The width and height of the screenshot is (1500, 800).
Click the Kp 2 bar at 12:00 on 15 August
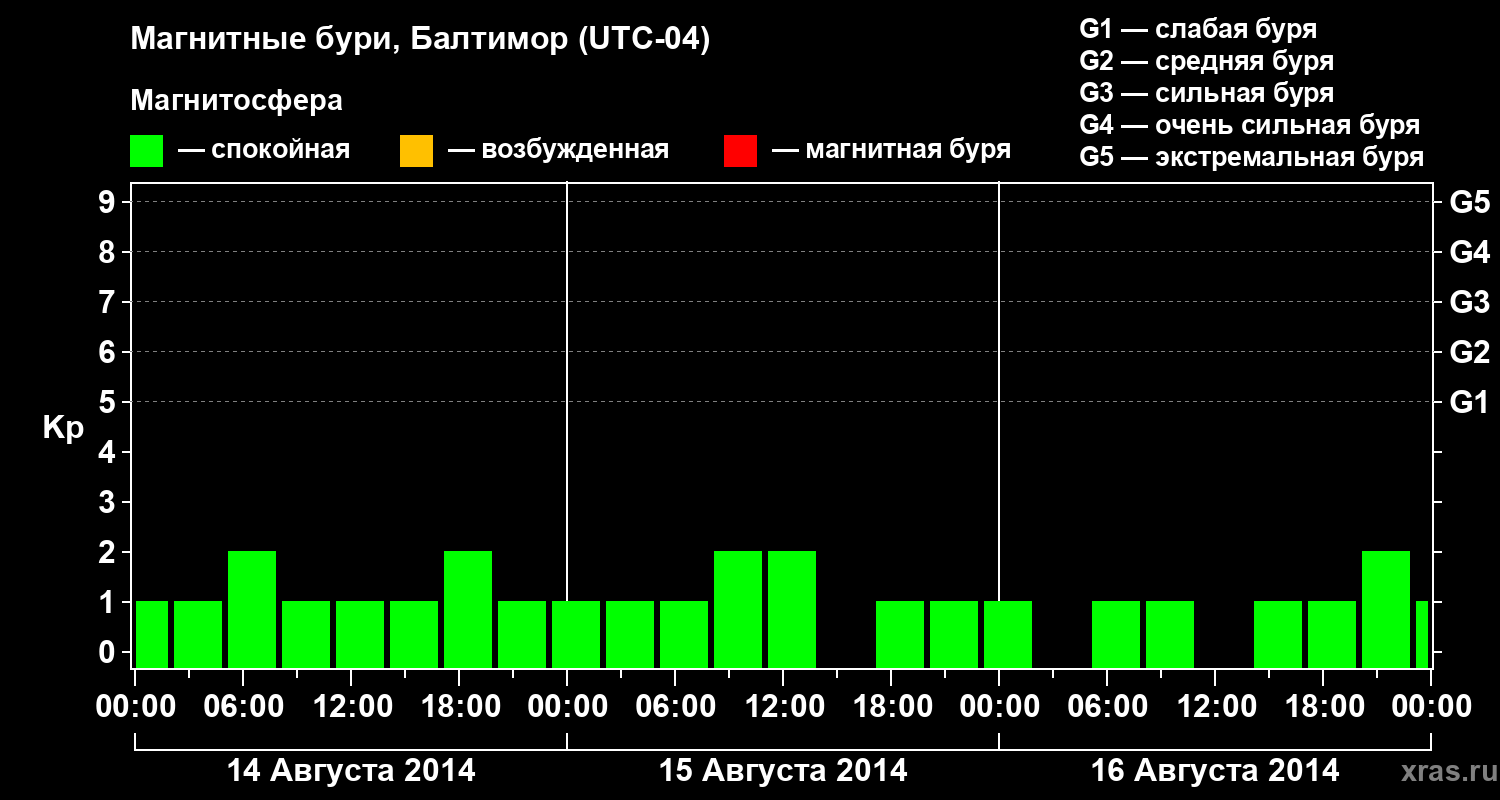pyautogui.click(x=792, y=609)
